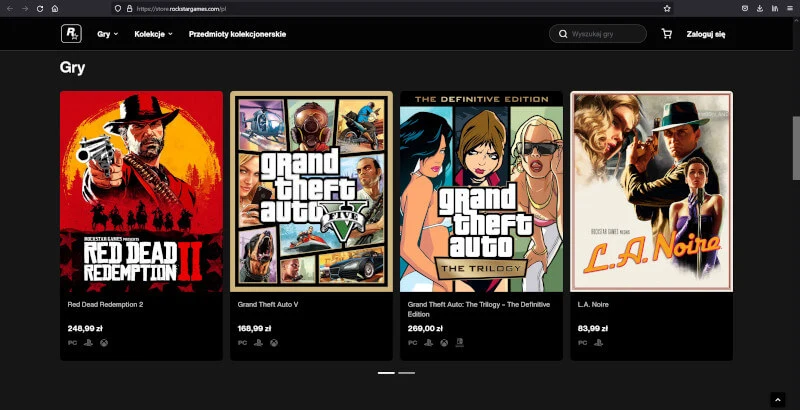Open L.A. Noire cover art
The height and width of the screenshot is (410, 800).
click(x=652, y=191)
